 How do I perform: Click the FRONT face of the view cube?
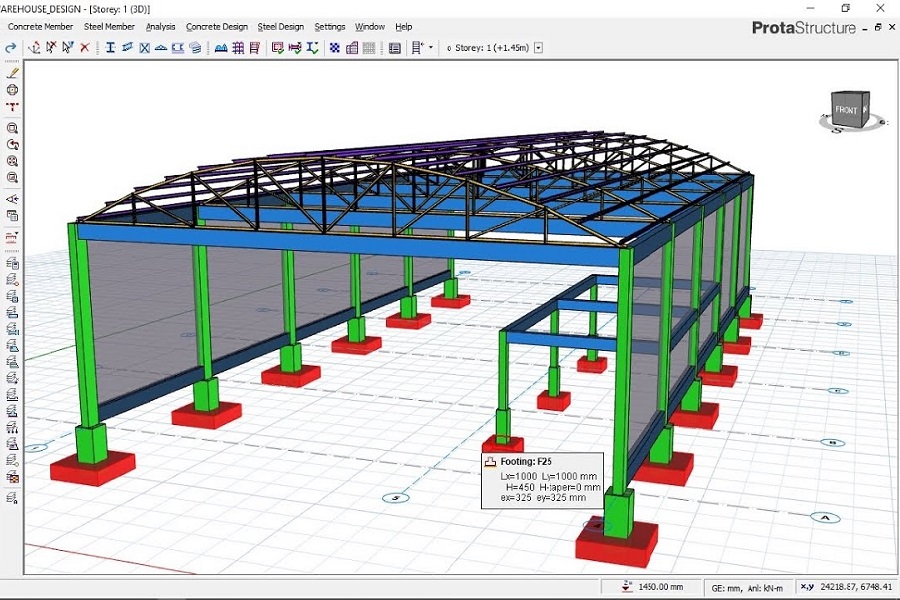[845, 110]
